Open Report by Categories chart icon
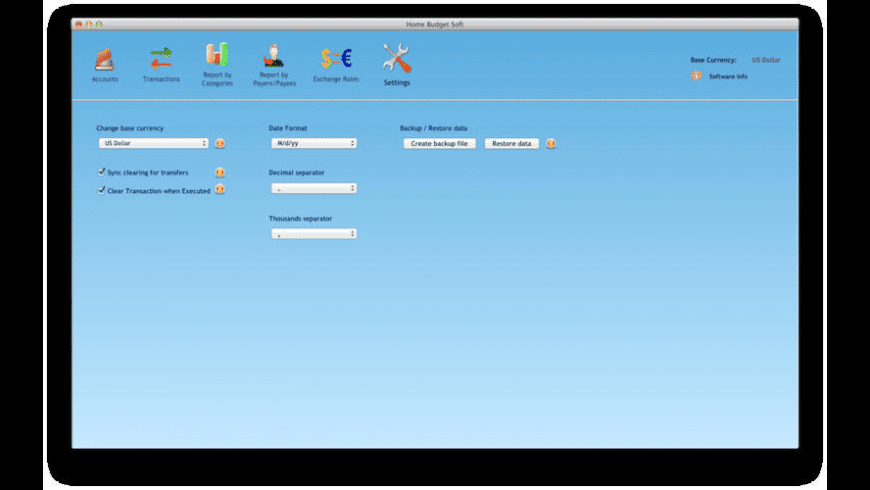The image size is (870, 490). [217, 54]
